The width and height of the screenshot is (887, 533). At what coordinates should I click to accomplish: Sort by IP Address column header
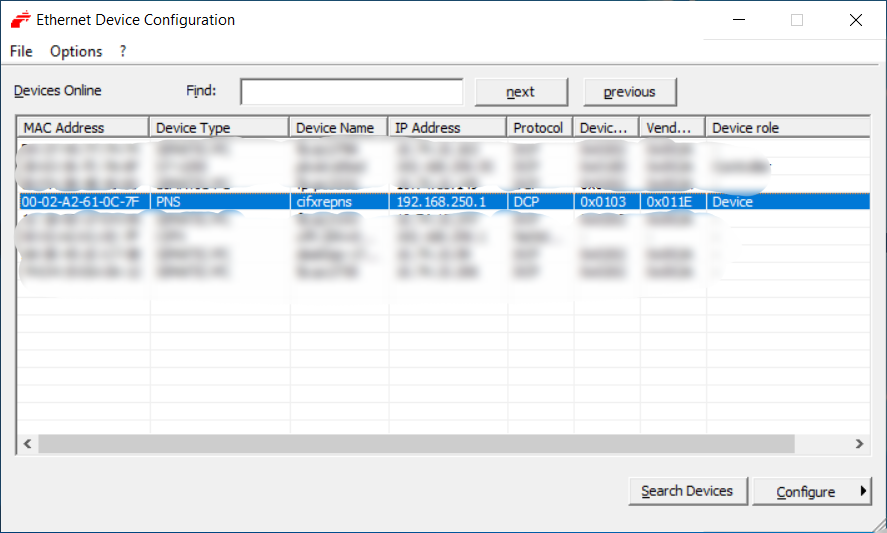click(x=446, y=128)
